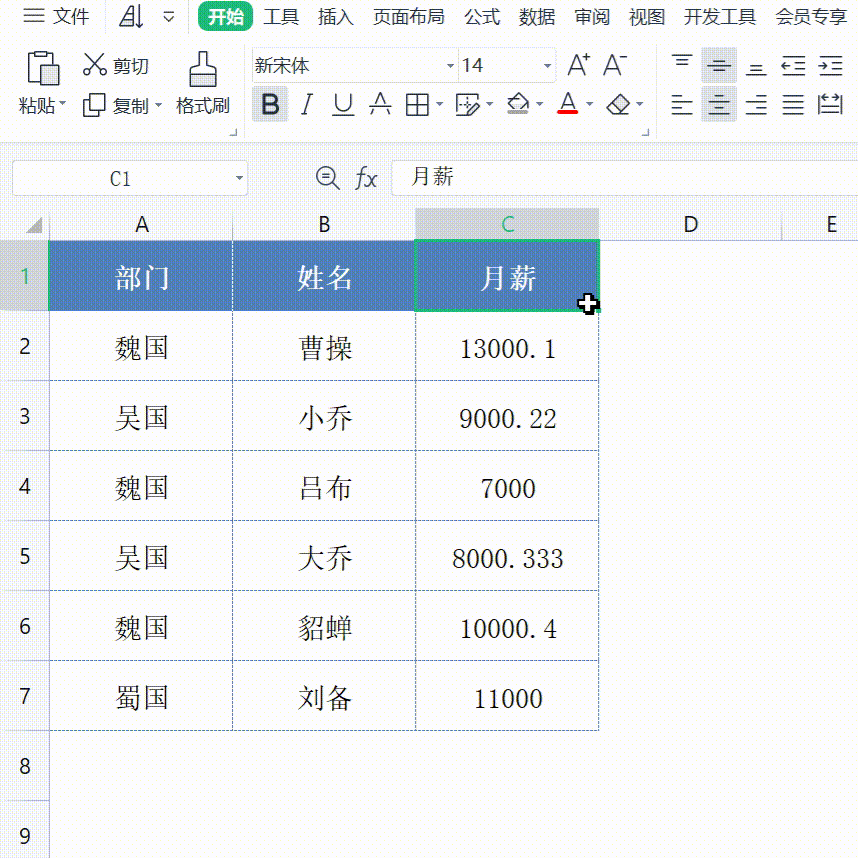The height and width of the screenshot is (858, 858).
Task: Decrease font size with A- icon
Action: [615, 65]
